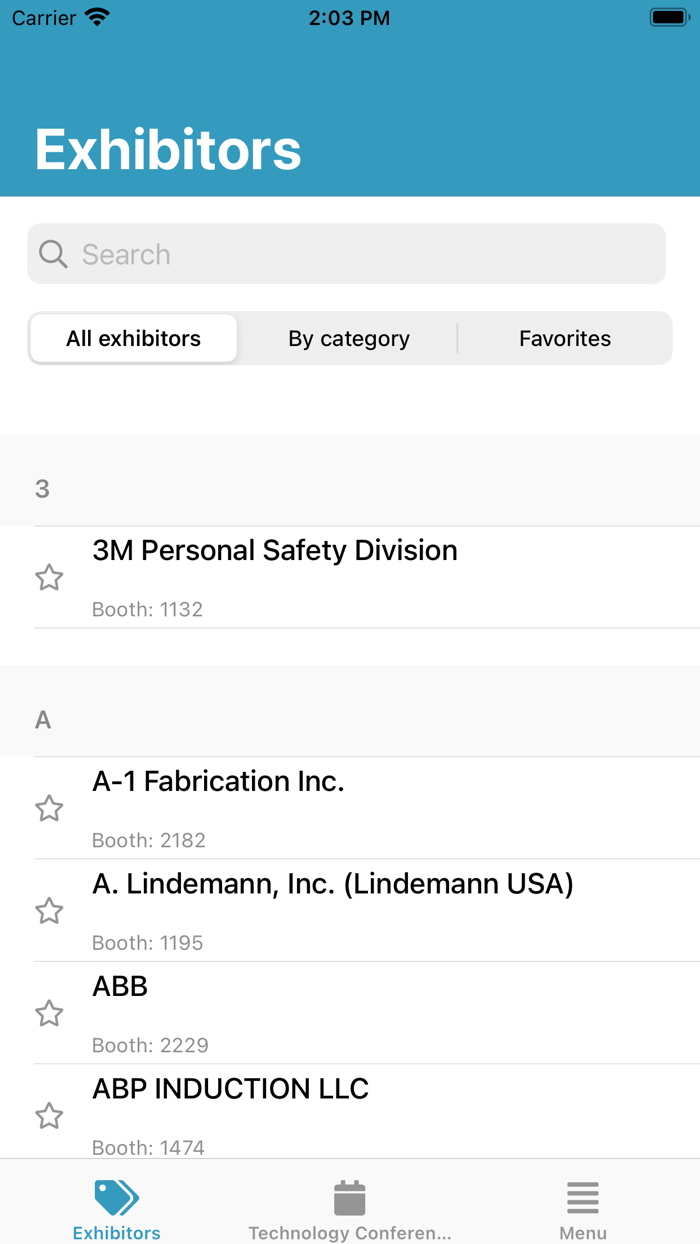This screenshot has height=1244, width=700.
Task: View A. Lindemann, Inc. (Lindemann USA) listing
Action: tap(333, 885)
